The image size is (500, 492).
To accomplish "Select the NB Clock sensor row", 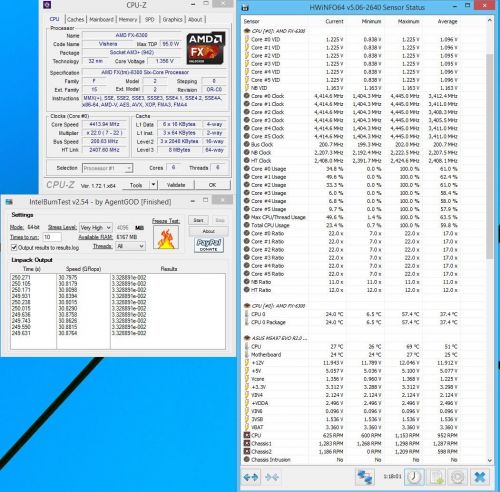I will tap(351, 152).
